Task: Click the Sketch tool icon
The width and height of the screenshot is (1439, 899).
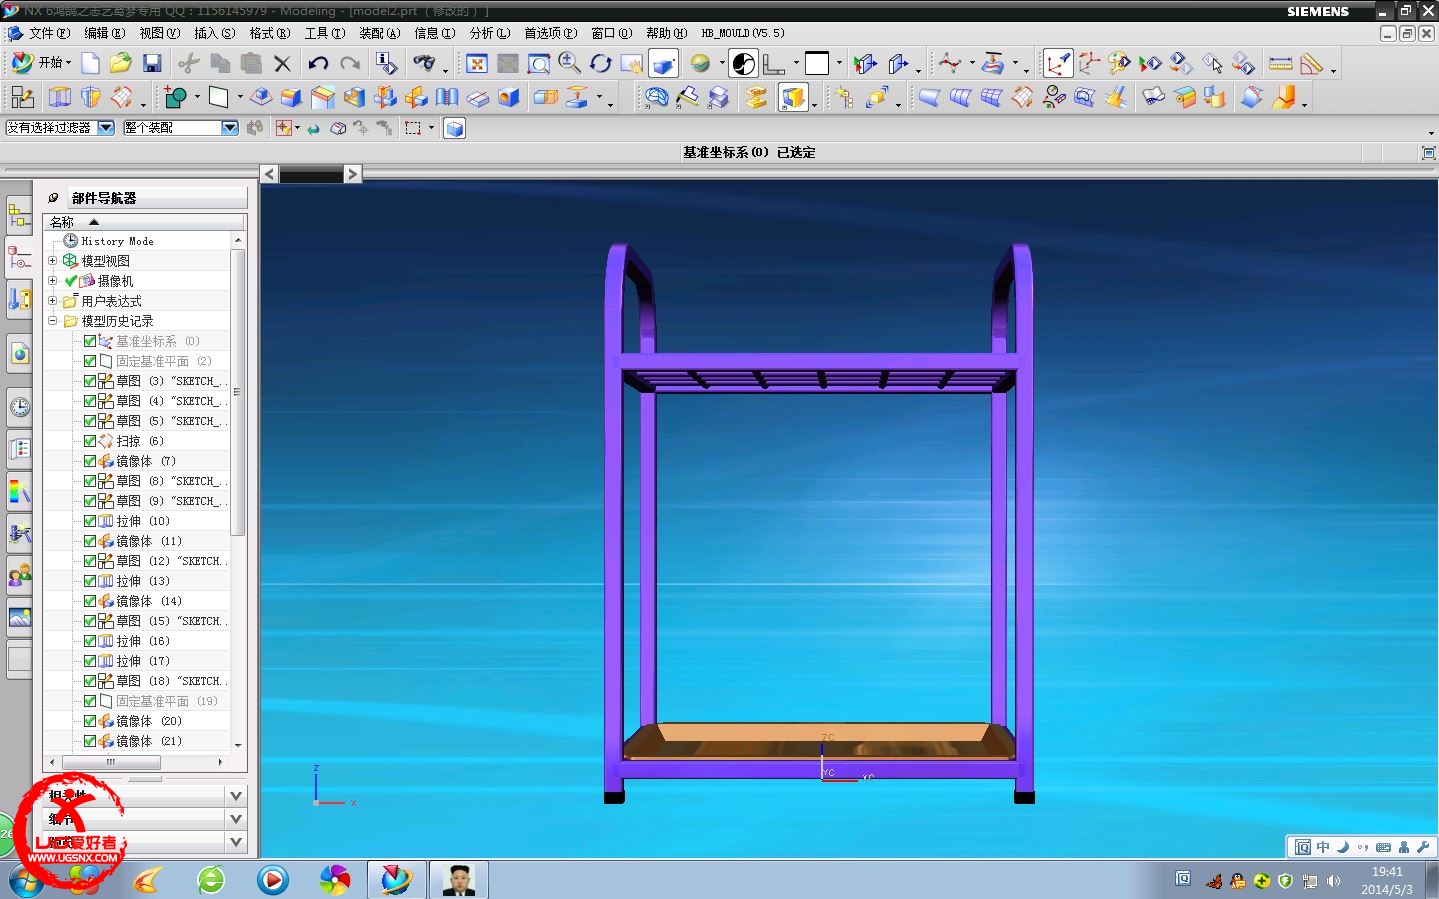Action: click(23, 97)
